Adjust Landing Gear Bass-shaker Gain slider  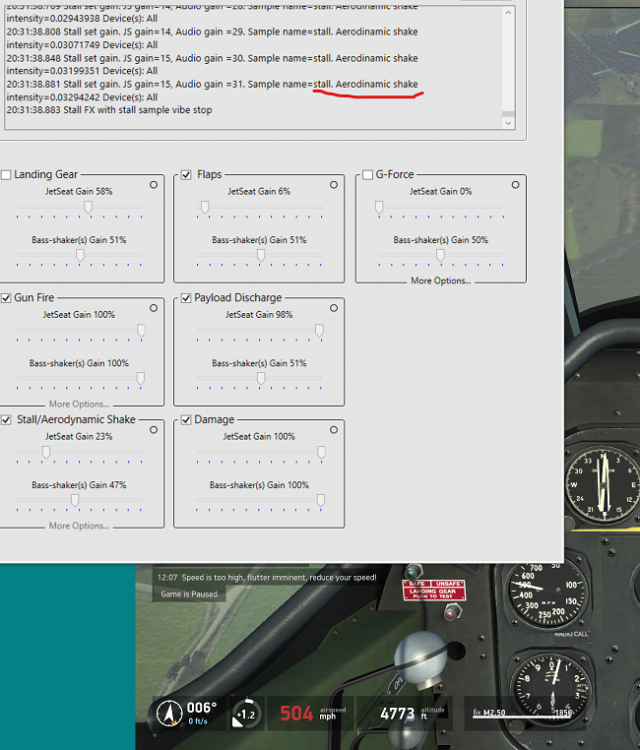click(80, 255)
